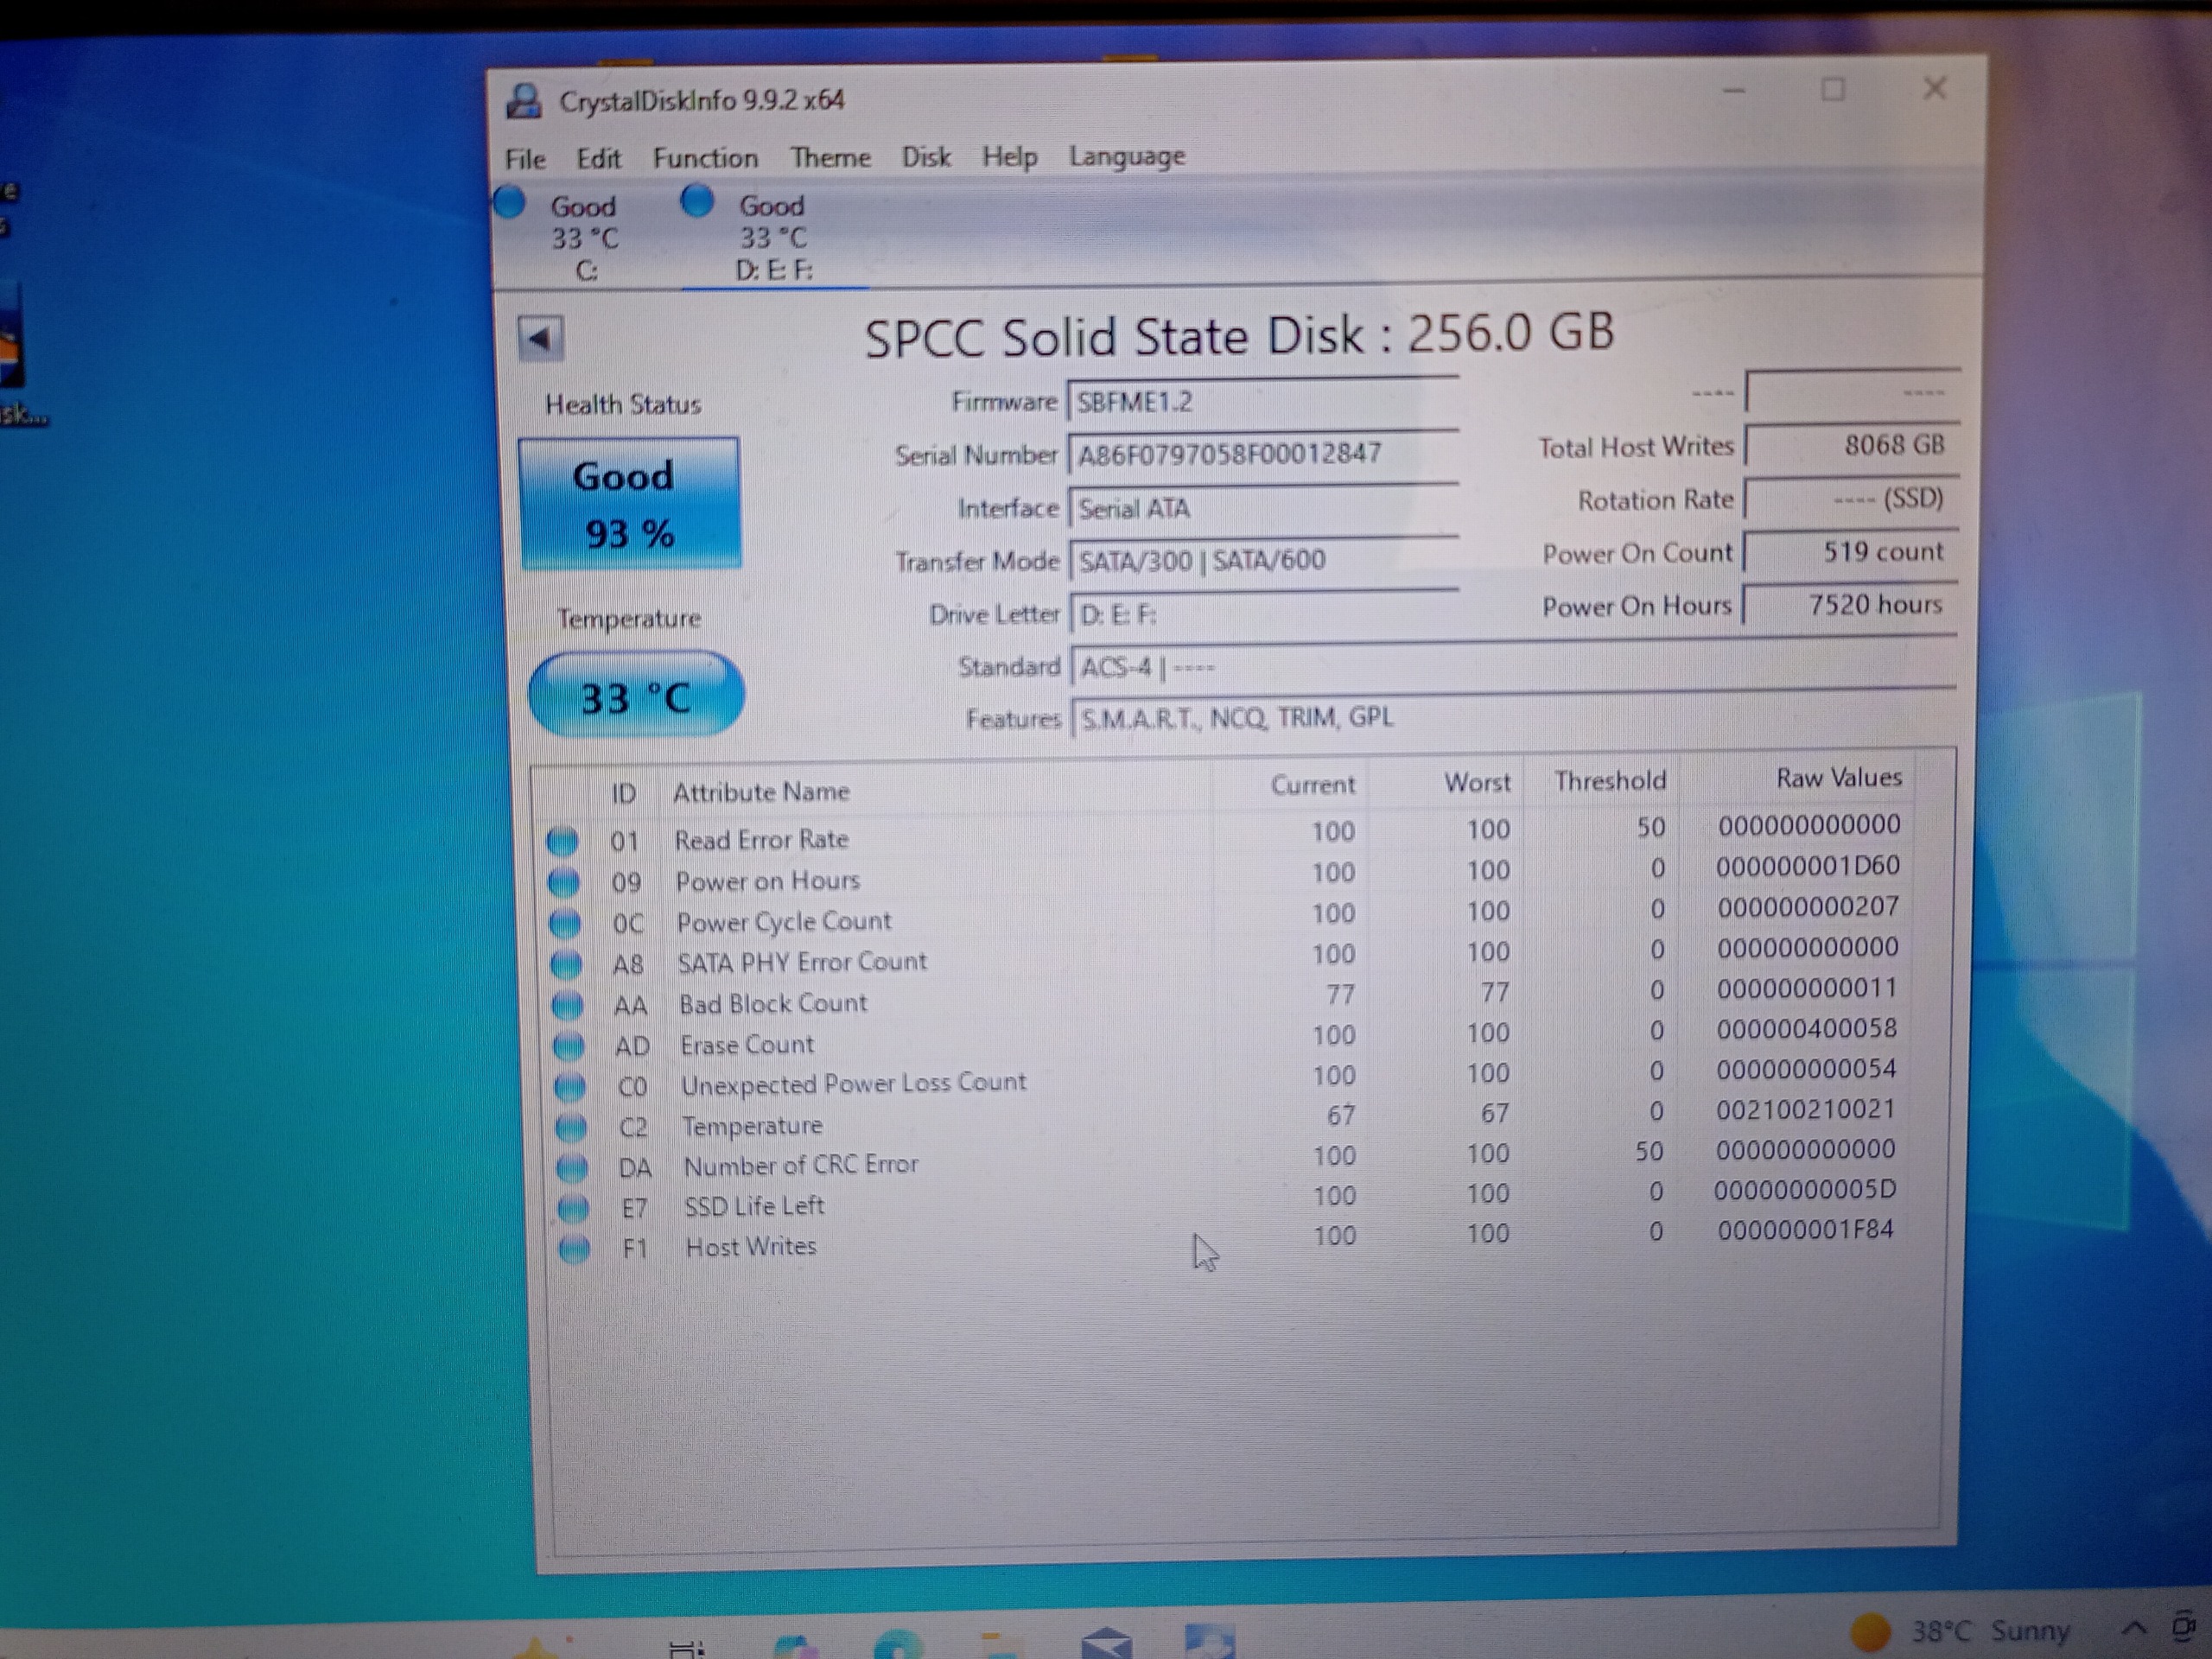Click the status circle for Read Error Rate
Viewport: 2212px width, 1659px height.
pos(562,841)
